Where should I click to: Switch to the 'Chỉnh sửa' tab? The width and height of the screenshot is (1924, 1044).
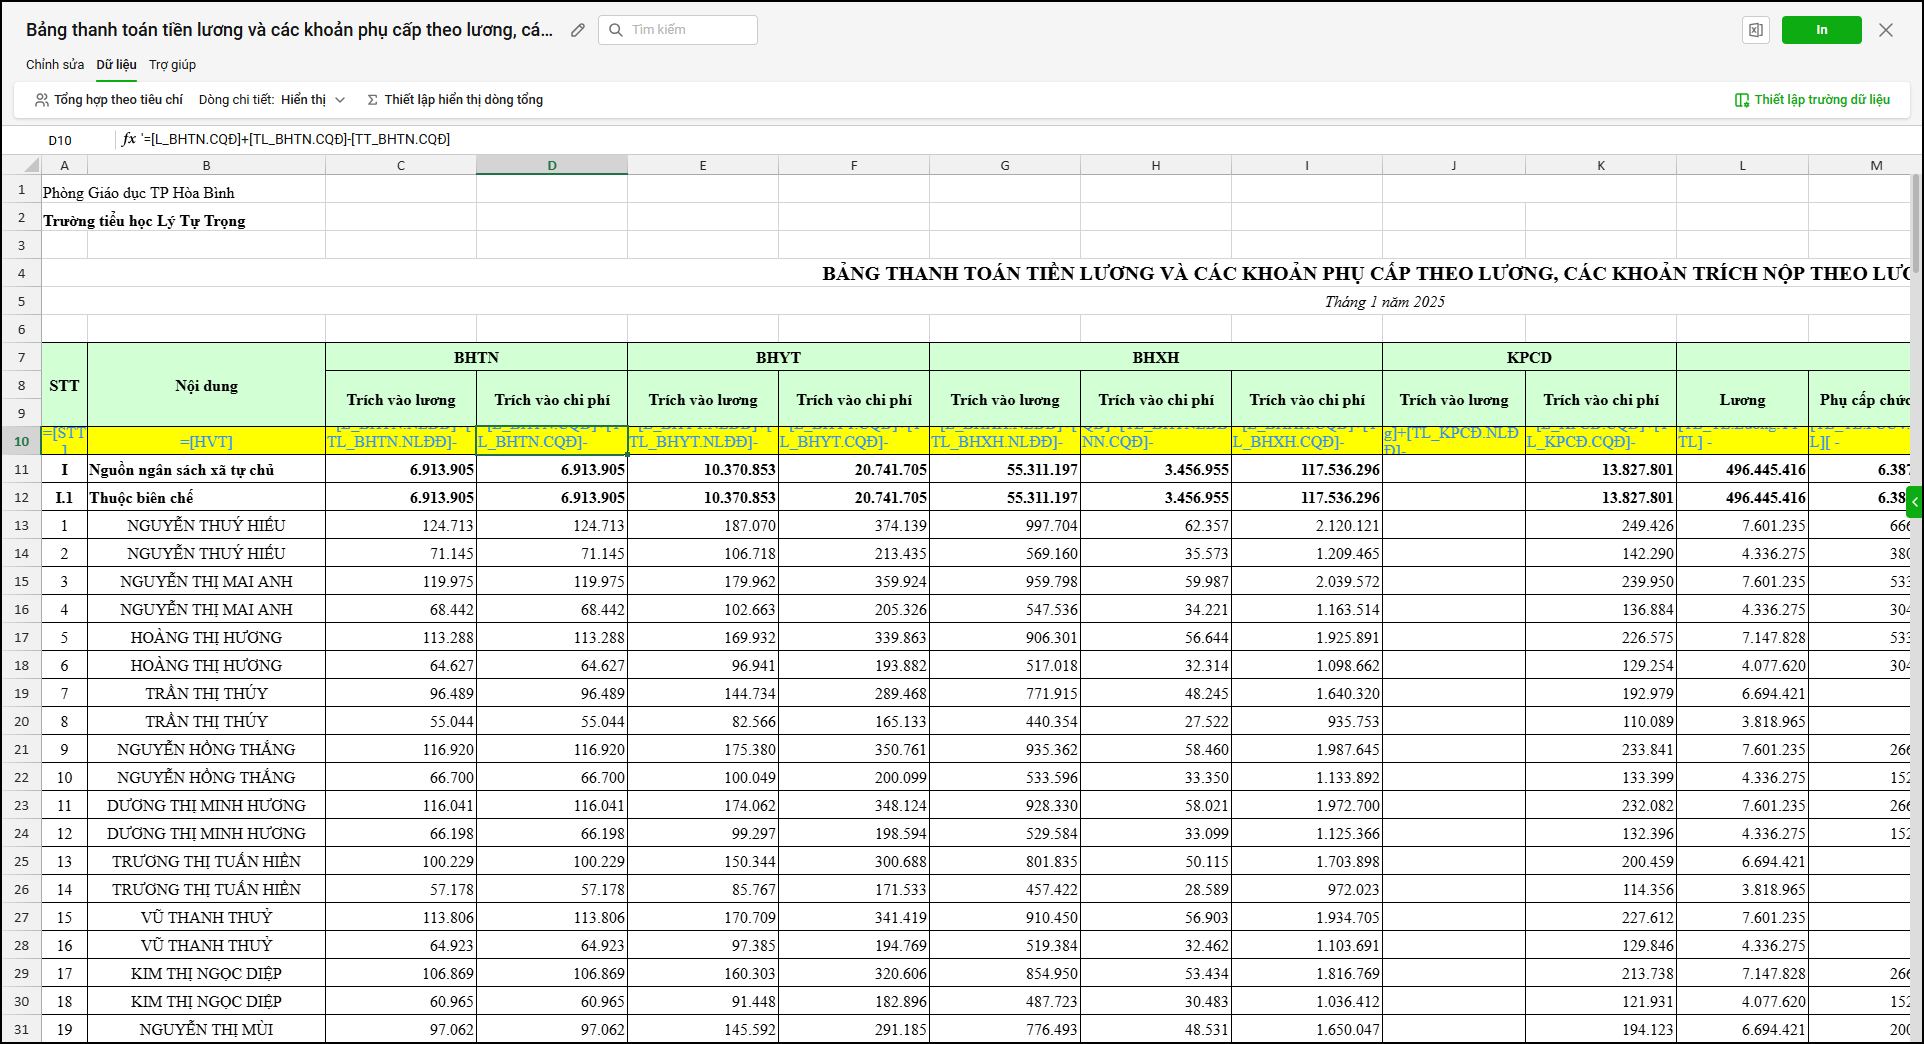click(x=55, y=65)
